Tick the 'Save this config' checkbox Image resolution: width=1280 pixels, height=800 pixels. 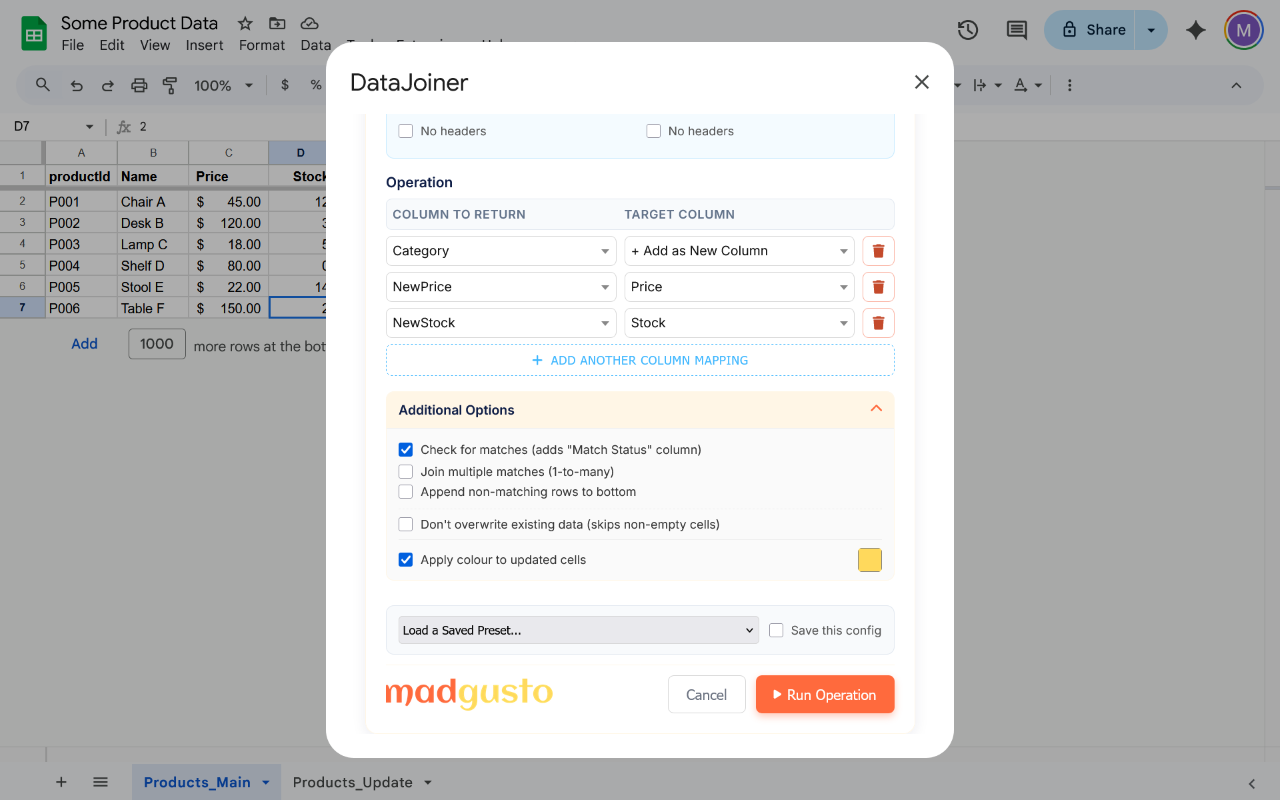(776, 630)
